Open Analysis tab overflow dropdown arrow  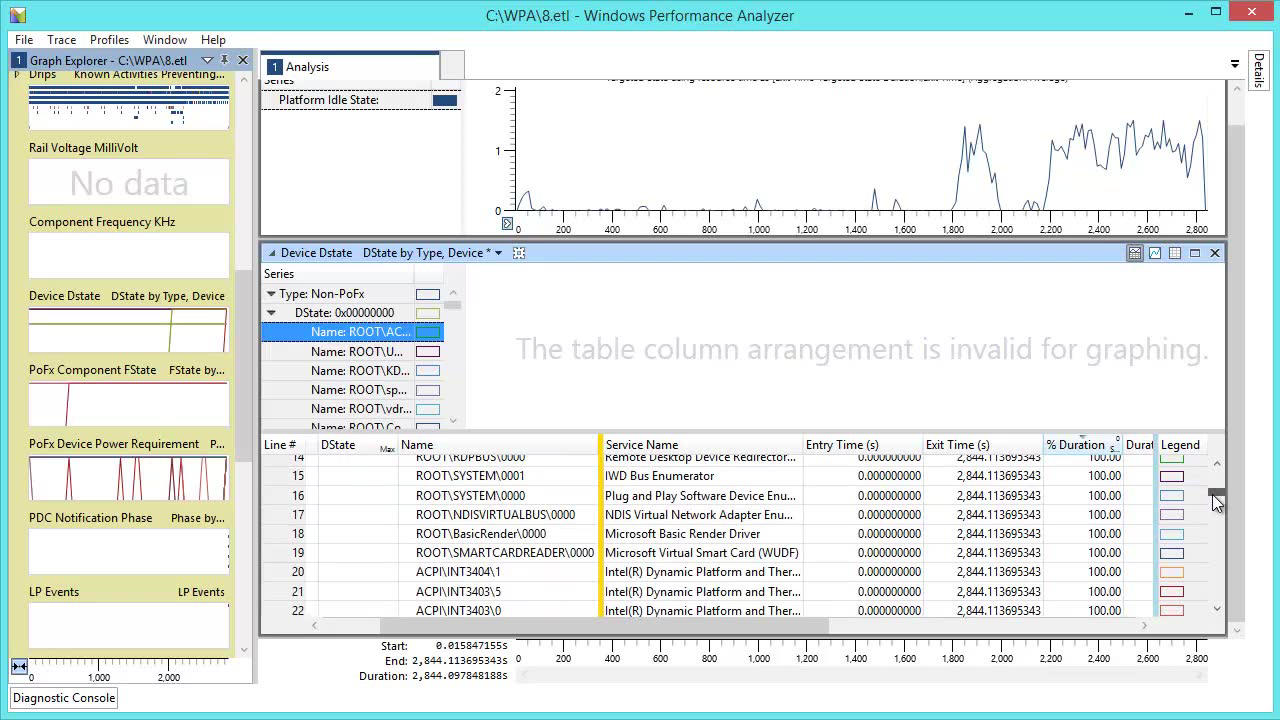[x=1235, y=64]
